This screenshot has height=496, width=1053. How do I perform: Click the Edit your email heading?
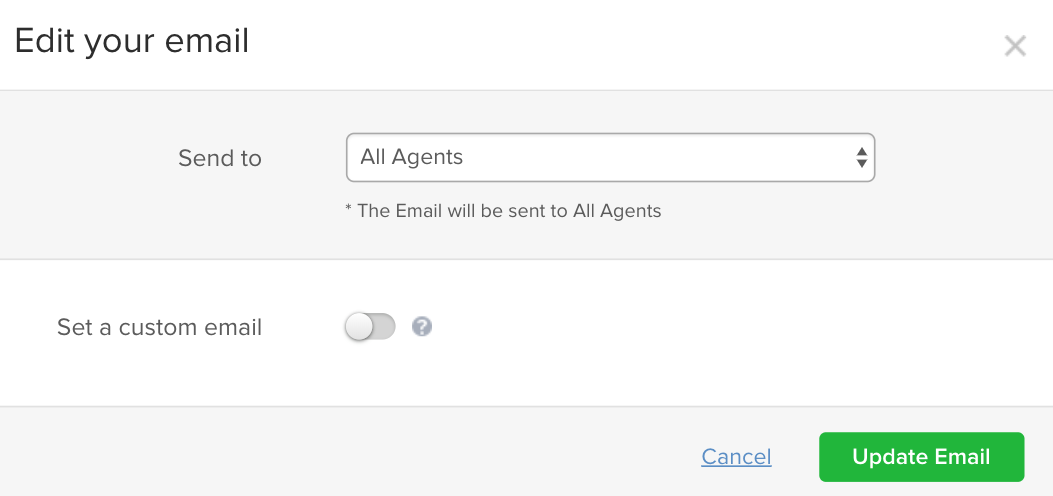pyautogui.click(x=132, y=42)
